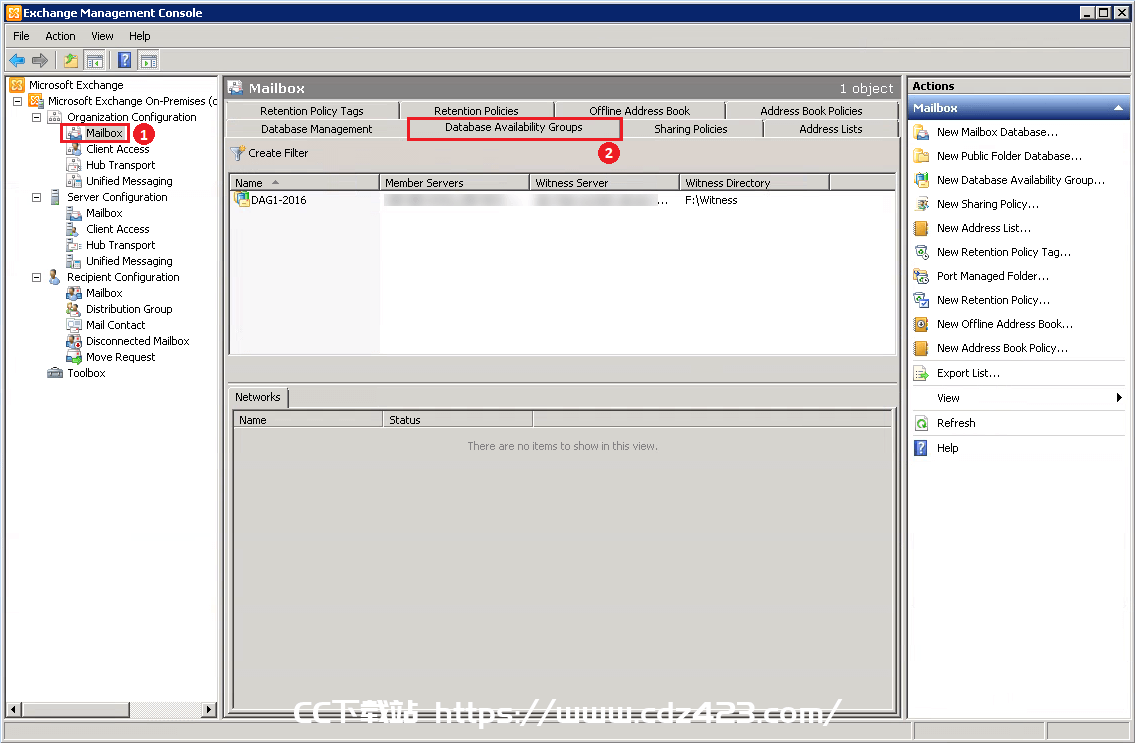
Task: Click the DAG1-2016 row icon
Action: point(242,199)
